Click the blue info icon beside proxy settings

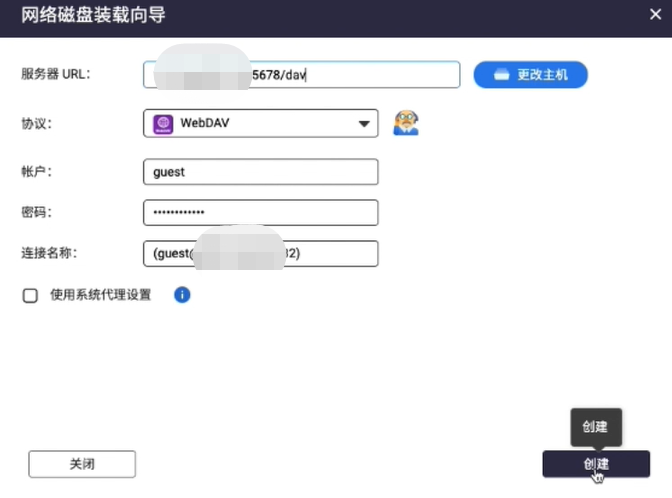click(x=182, y=295)
